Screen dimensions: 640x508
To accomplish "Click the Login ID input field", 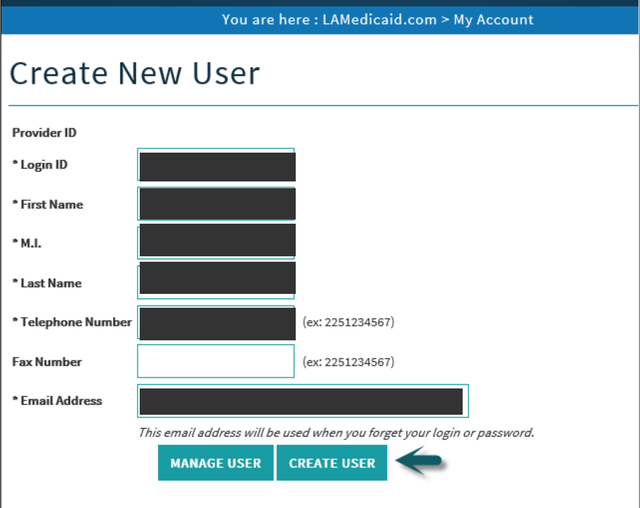I will [x=216, y=164].
